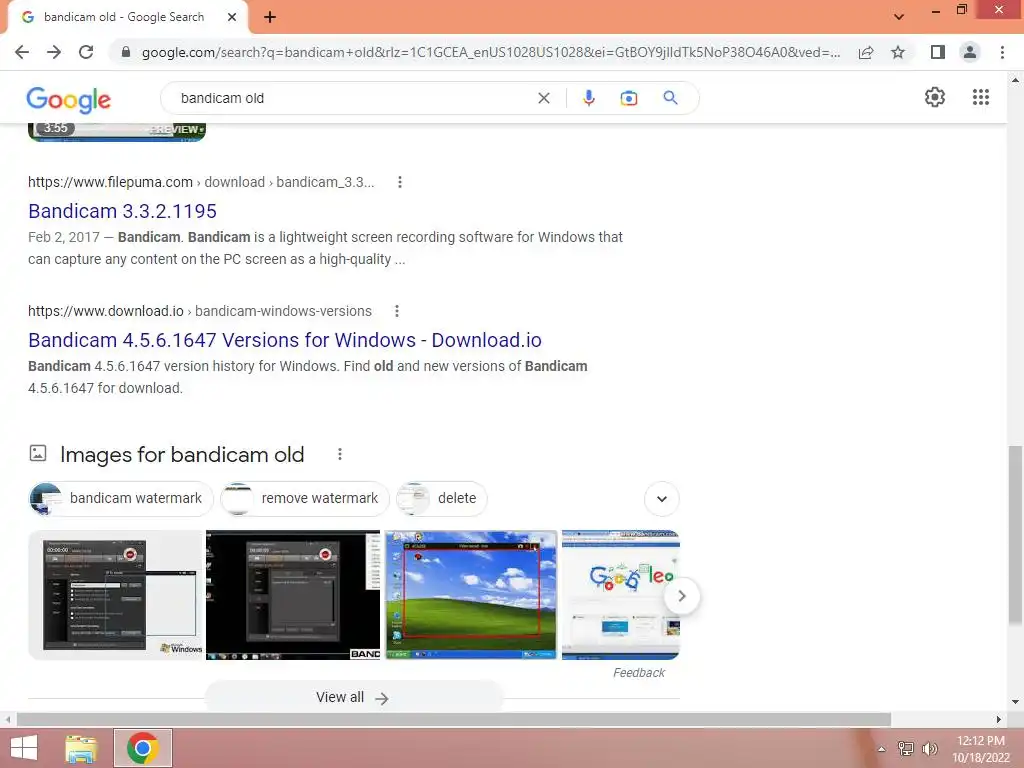Filter images by remove watermark chip
Viewport: 1024px width, 768px height.
[x=304, y=498]
